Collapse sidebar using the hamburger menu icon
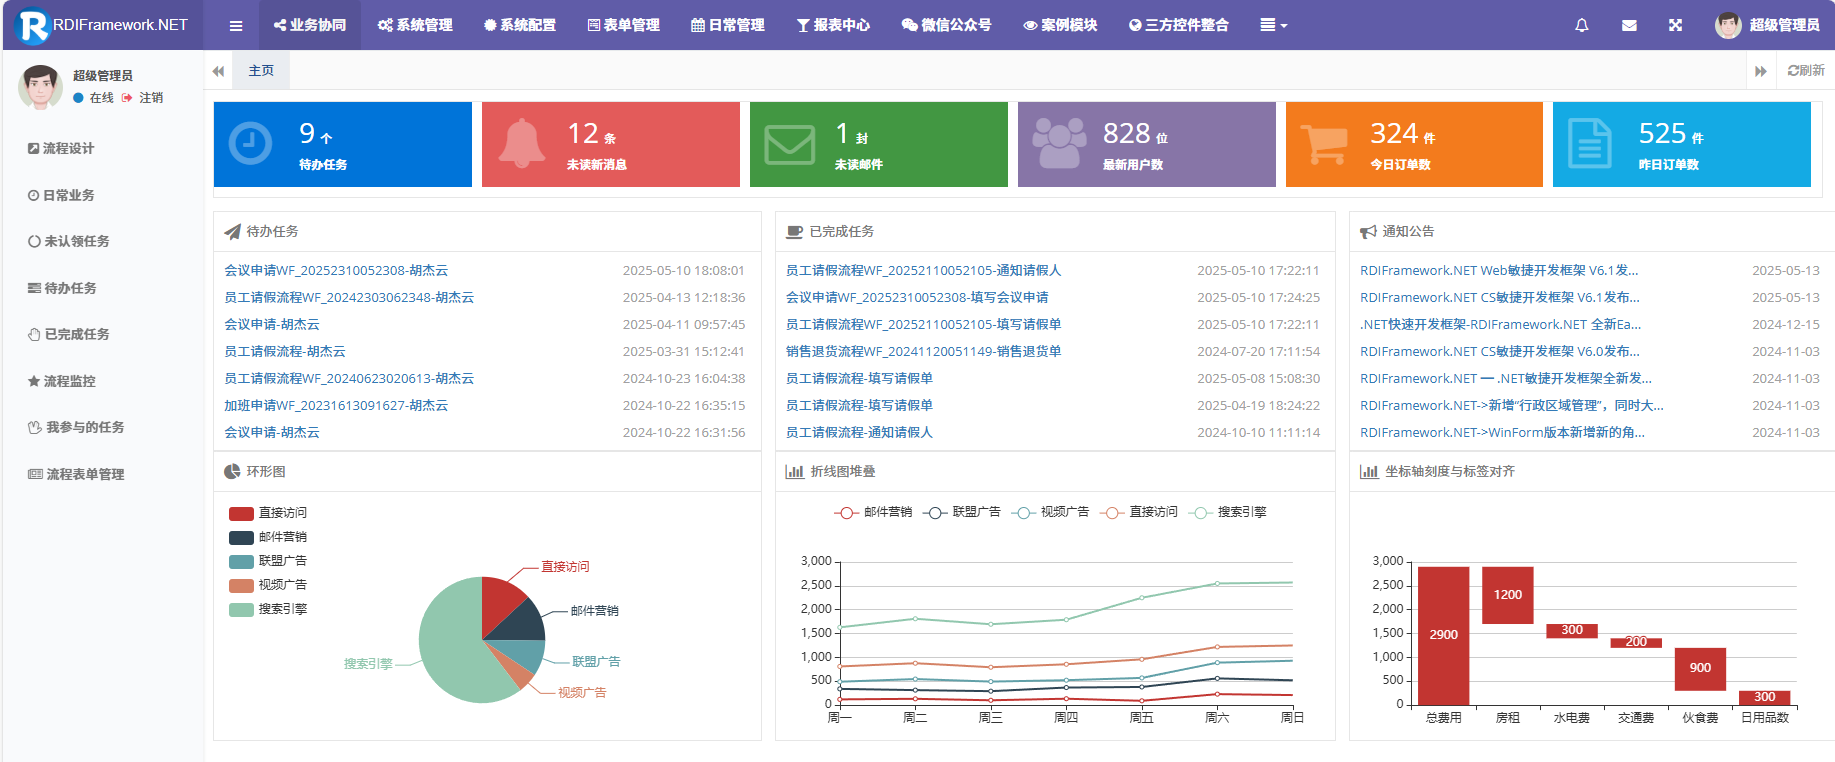The width and height of the screenshot is (1835, 762). [236, 25]
